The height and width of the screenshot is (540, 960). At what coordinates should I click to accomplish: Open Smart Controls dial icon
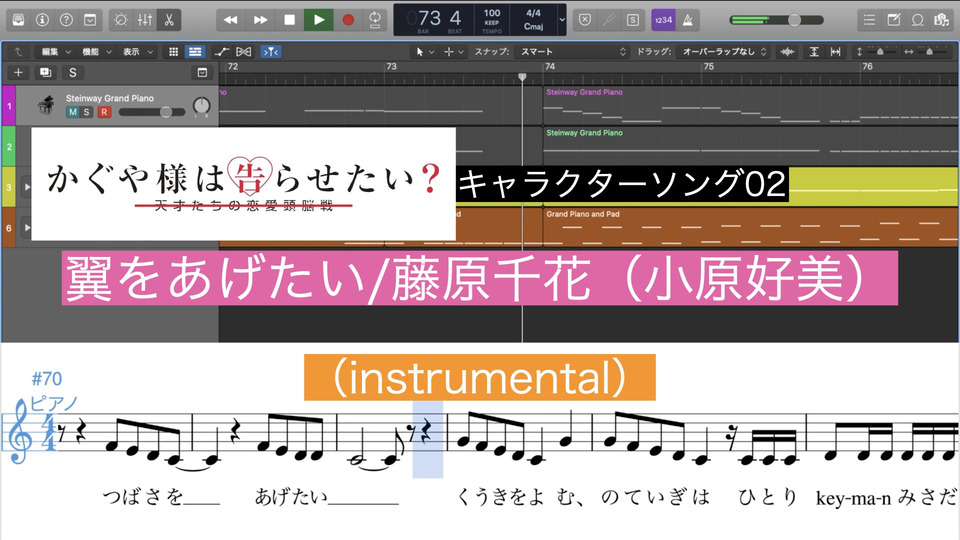[x=121, y=20]
